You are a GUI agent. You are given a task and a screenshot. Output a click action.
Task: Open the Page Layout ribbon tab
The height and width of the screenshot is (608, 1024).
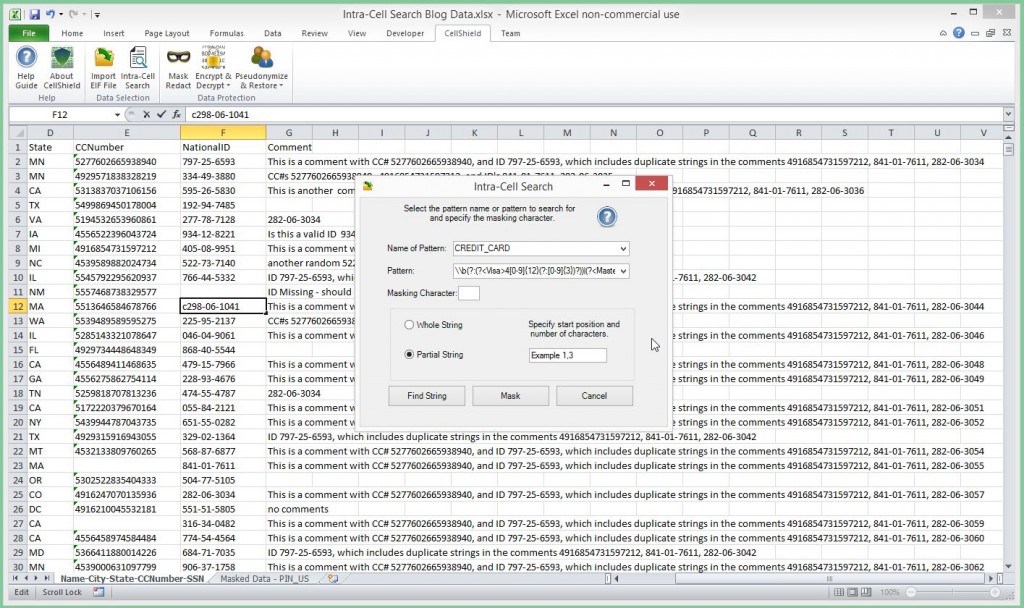(167, 33)
